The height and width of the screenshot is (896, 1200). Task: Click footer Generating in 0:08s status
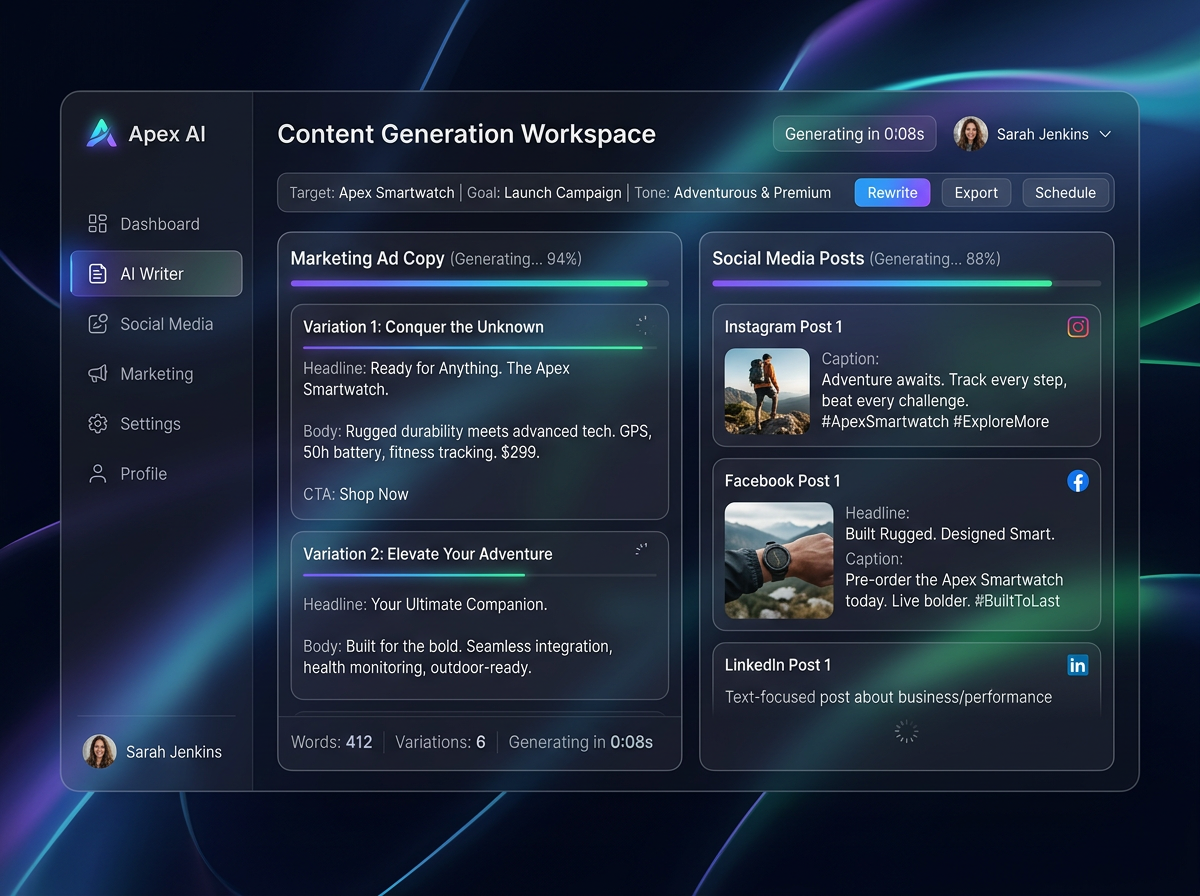[580, 742]
